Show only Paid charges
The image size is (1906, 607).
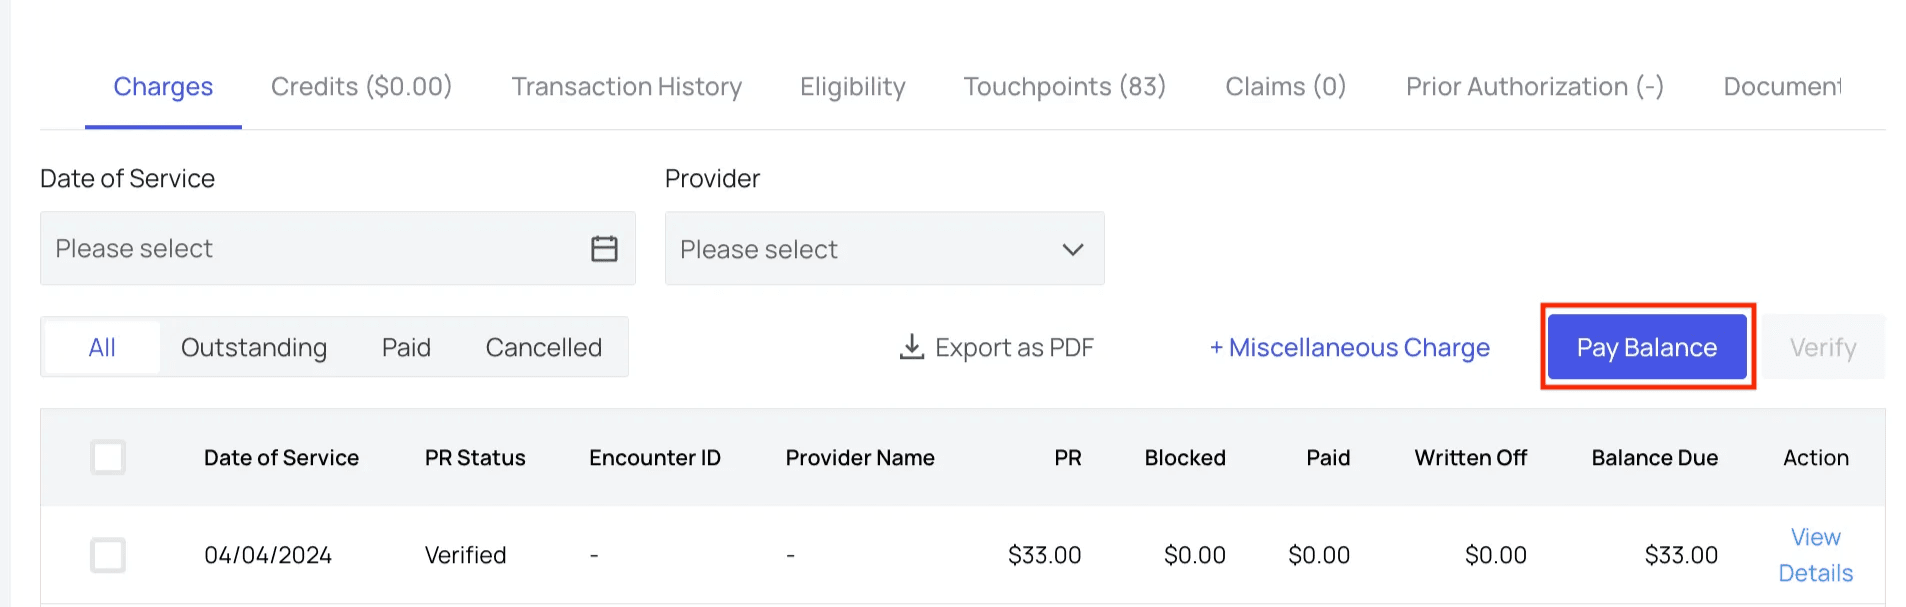[x=406, y=347]
